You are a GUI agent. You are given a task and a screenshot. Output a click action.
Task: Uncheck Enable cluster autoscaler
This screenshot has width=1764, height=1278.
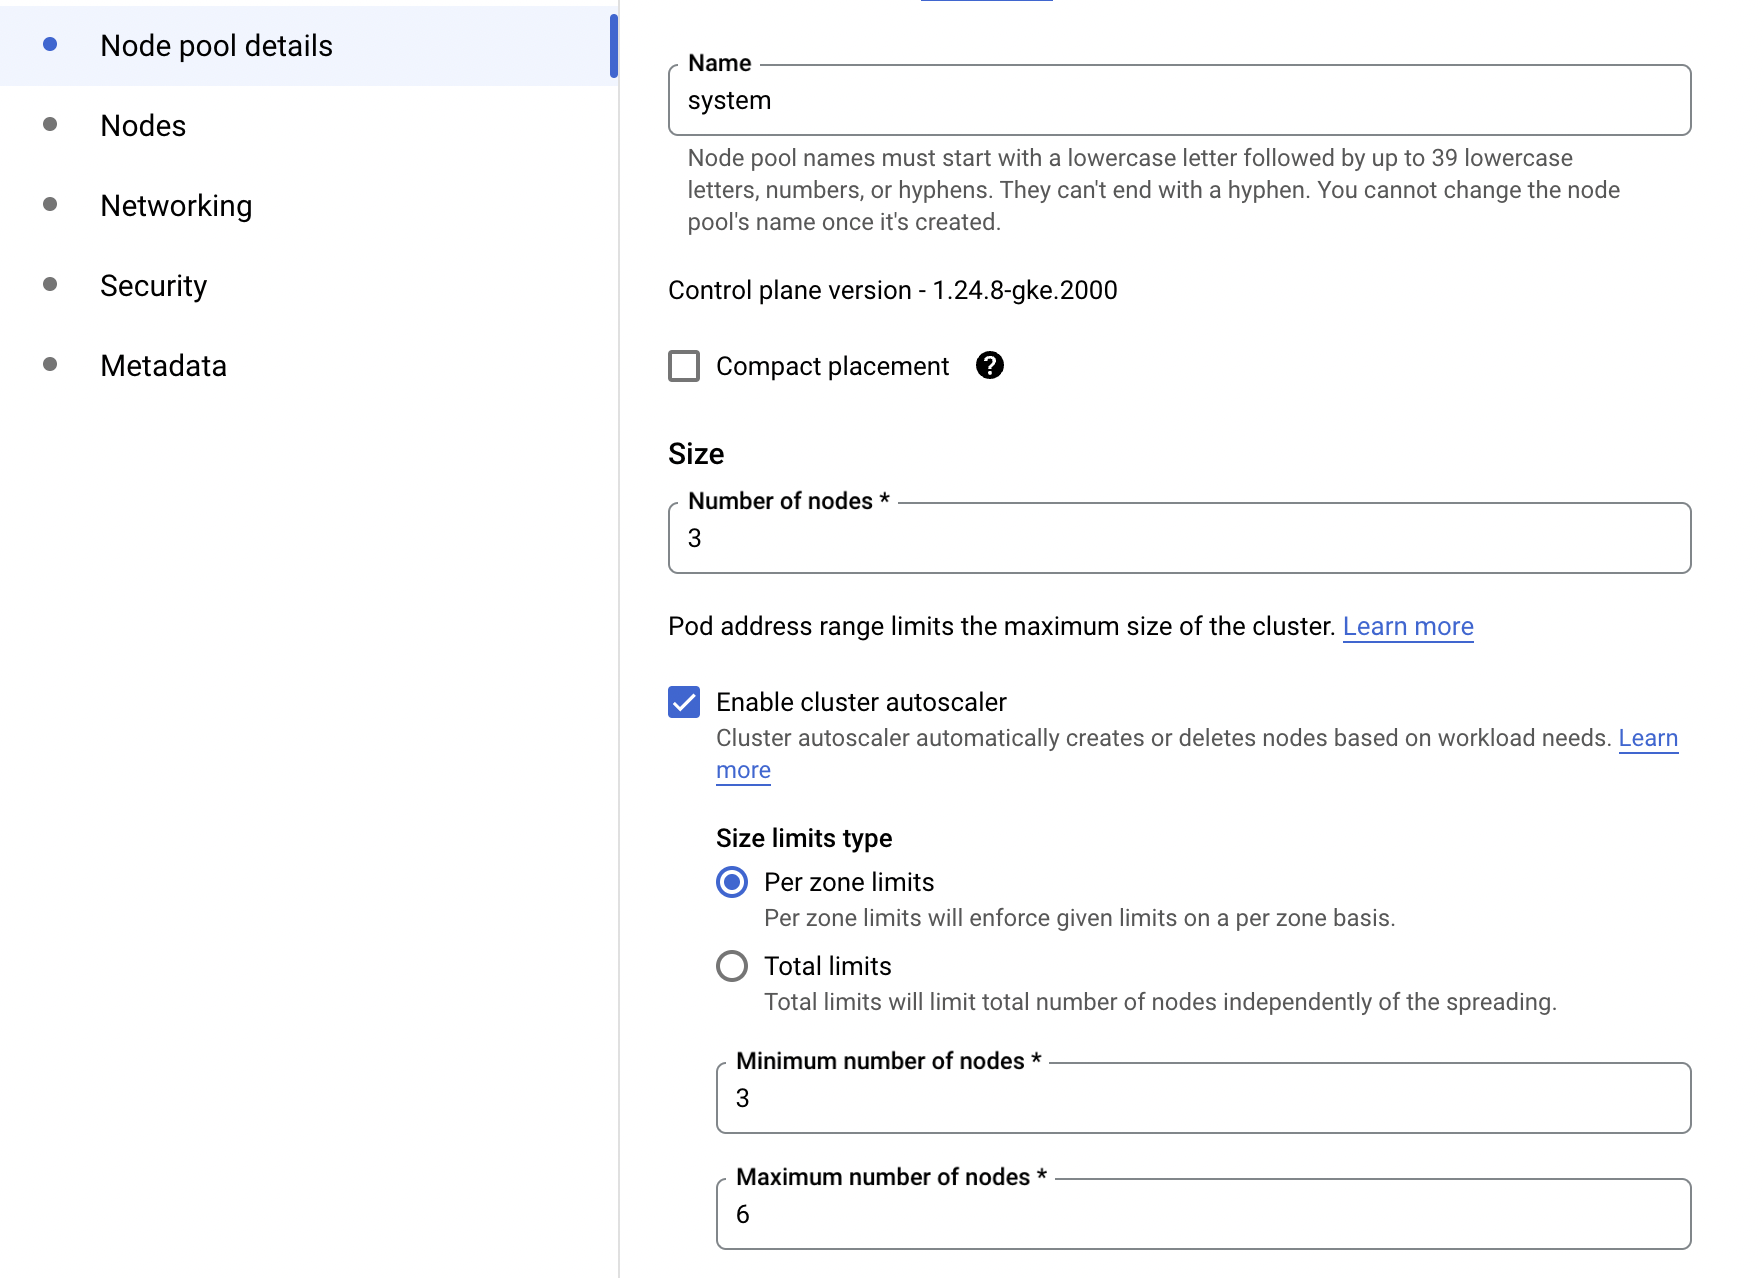click(684, 702)
